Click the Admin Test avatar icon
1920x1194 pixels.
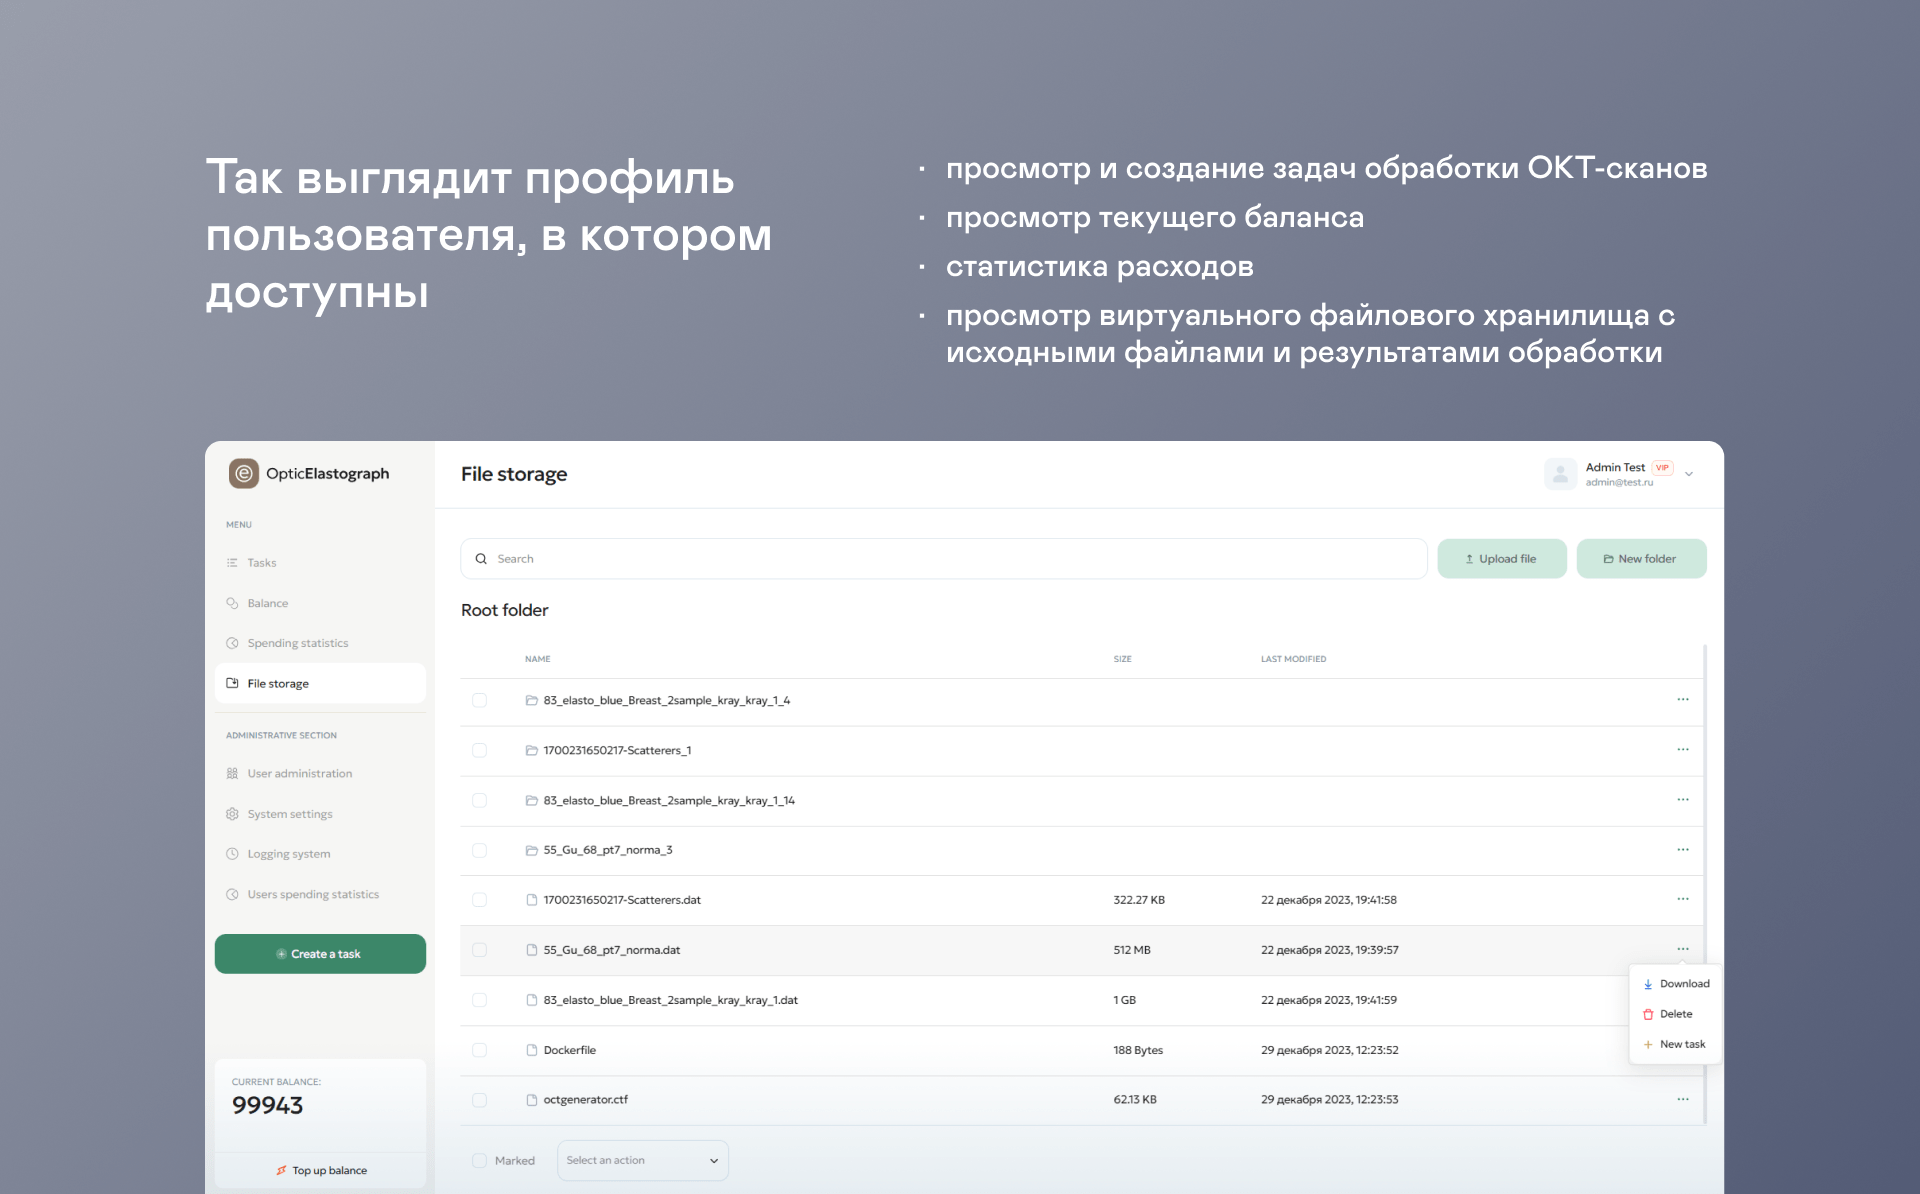point(1560,474)
